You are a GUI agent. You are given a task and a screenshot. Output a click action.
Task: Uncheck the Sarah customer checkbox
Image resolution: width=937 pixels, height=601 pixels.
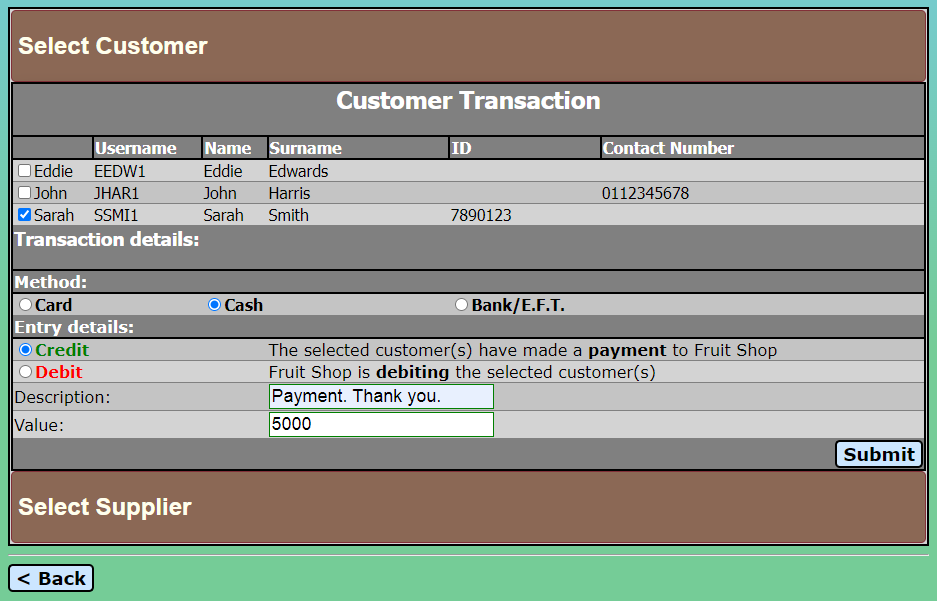coord(24,214)
